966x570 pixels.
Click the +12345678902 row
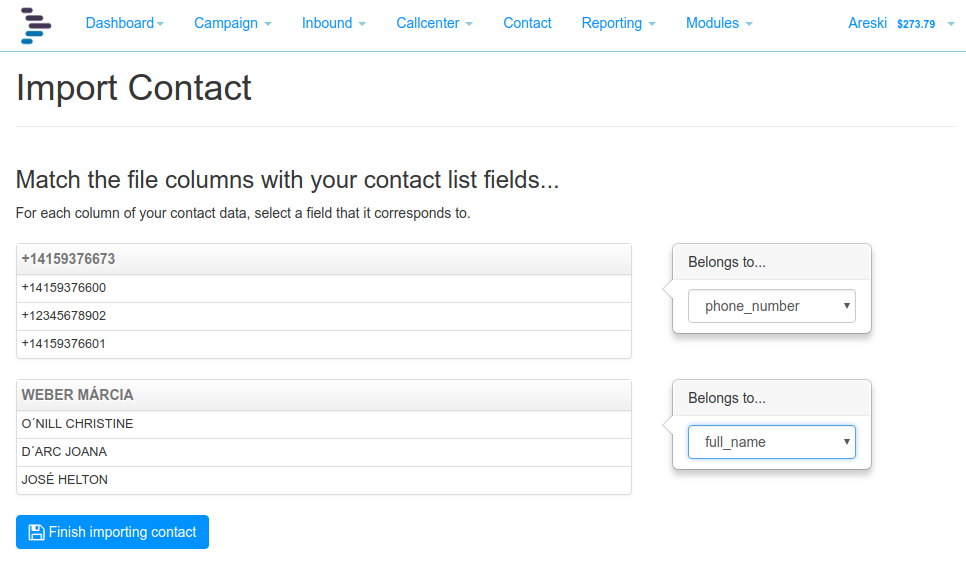tap(323, 316)
